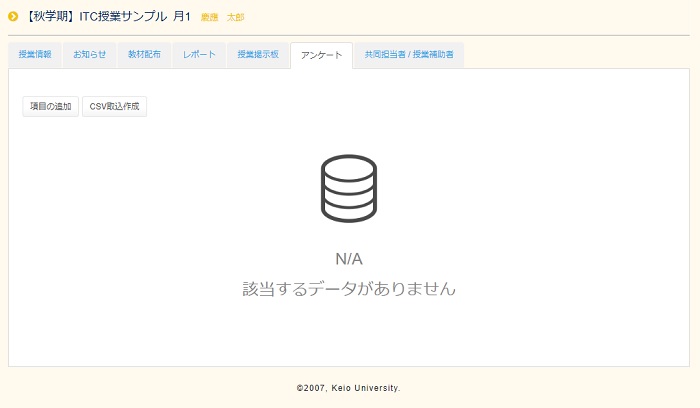Open the 授業掲示板 tab
Image resolution: width=700 pixels, height=408 pixels.
tap(257, 55)
